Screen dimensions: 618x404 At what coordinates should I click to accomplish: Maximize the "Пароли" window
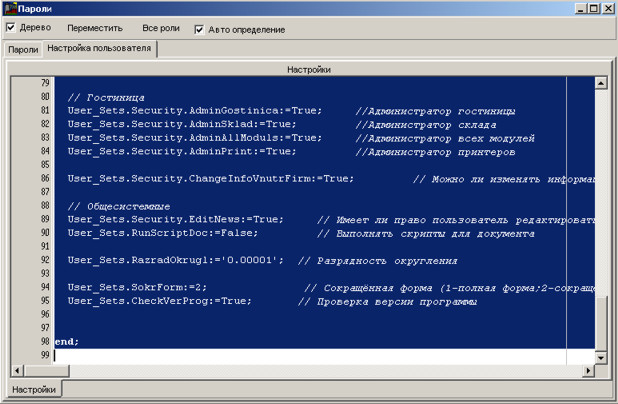[x=594, y=8]
